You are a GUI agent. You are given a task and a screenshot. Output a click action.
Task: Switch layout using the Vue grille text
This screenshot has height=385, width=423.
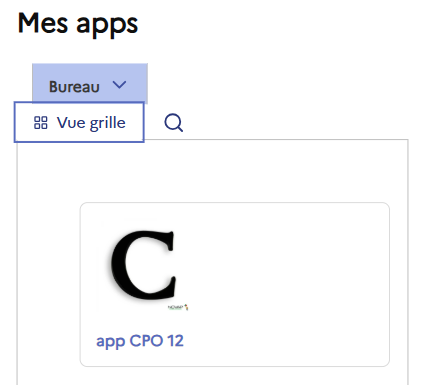(x=91, y=123)
